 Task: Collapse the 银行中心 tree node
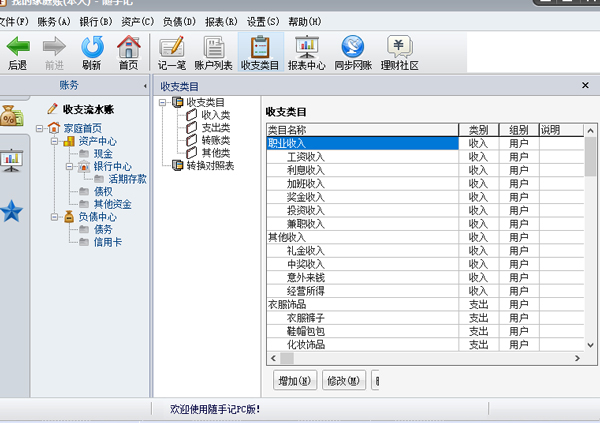pyautogui.click(x=69, y=167)
